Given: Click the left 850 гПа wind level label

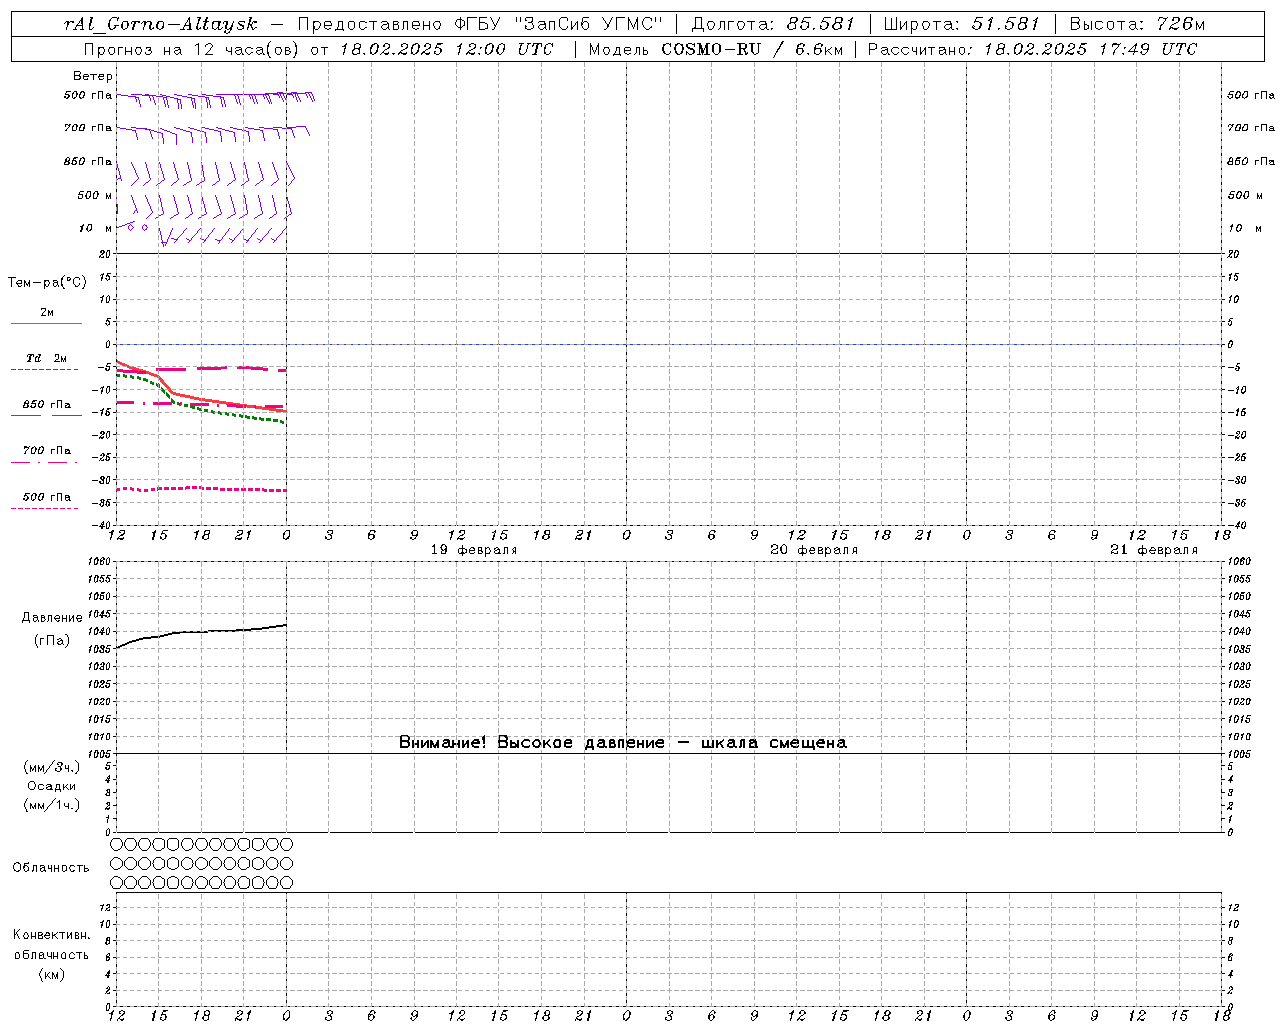Looking at the screenshot, I should (x=88, y=161).
